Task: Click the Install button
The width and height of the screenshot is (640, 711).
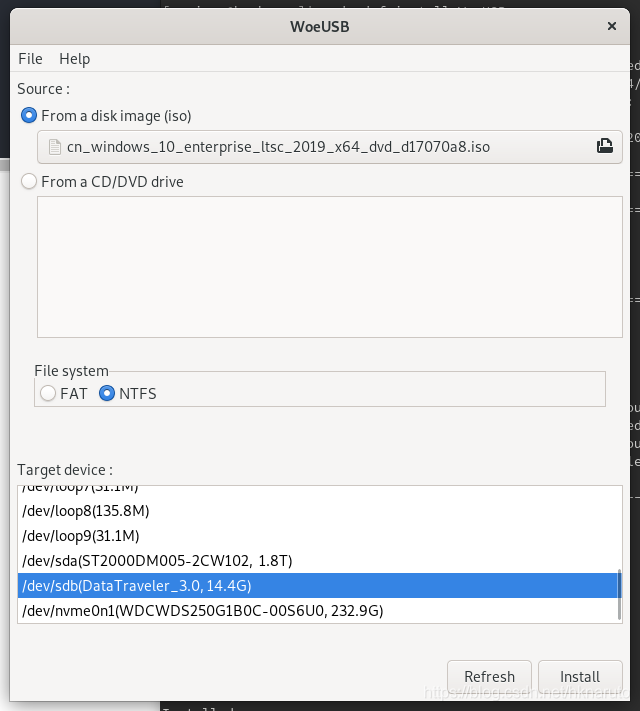Action: pos(580,677)
